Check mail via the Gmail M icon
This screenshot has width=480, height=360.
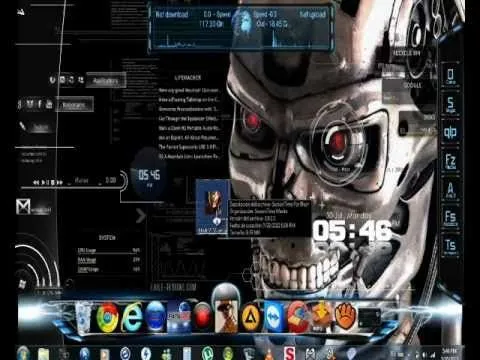[23, 207]
